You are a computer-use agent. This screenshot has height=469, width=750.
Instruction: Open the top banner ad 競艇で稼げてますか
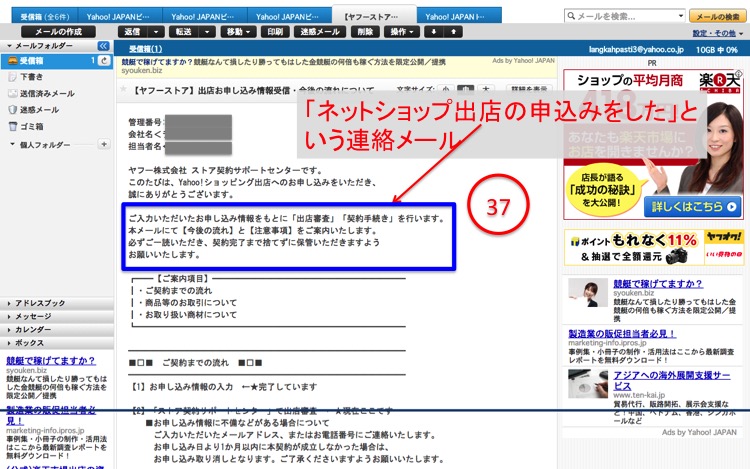click(x=283, y=62)
